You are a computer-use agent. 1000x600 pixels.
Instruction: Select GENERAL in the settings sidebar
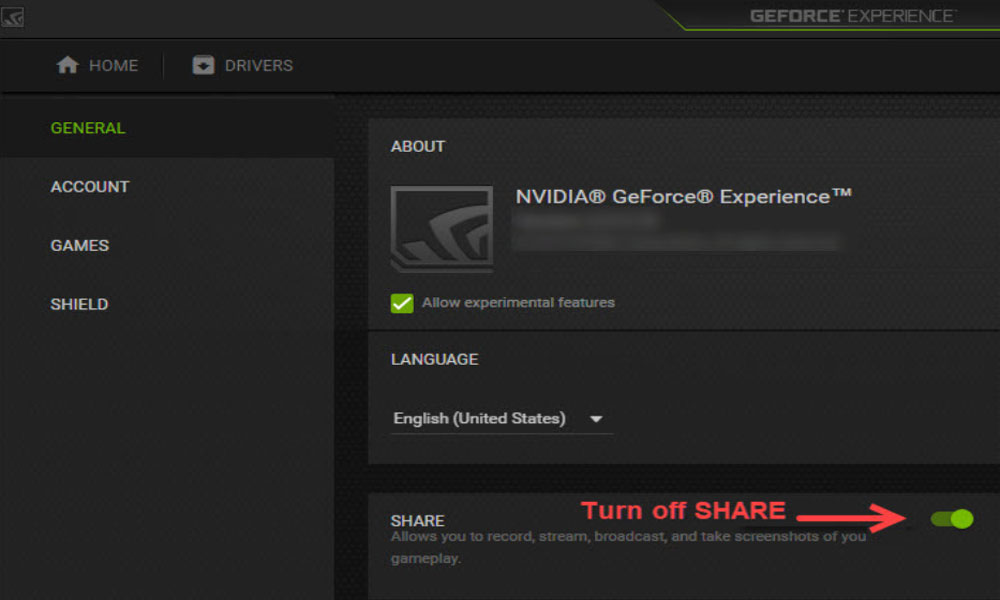click(167, 128)
